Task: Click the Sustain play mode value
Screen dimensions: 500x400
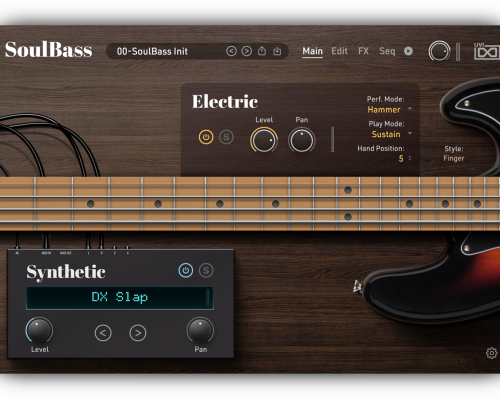Action: [x=386, y=134]
